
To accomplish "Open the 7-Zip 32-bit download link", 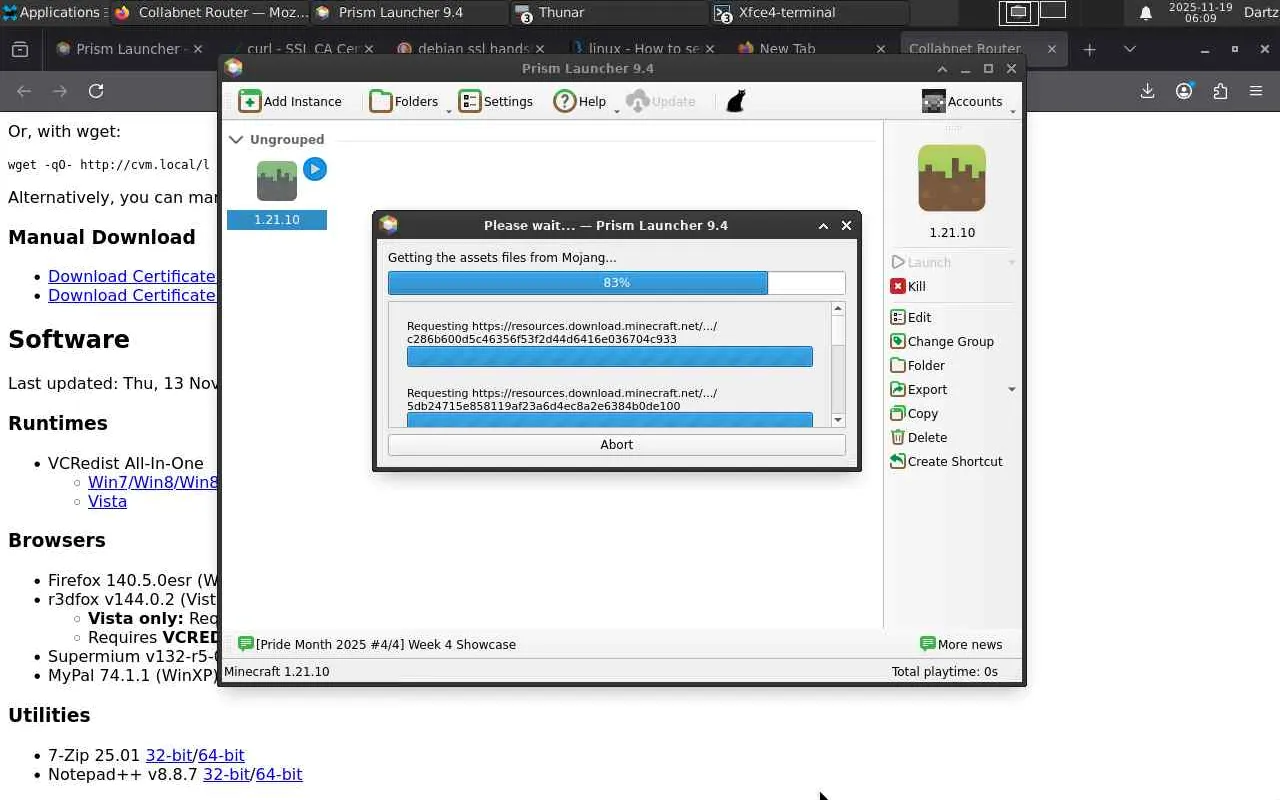I will 169,755.
